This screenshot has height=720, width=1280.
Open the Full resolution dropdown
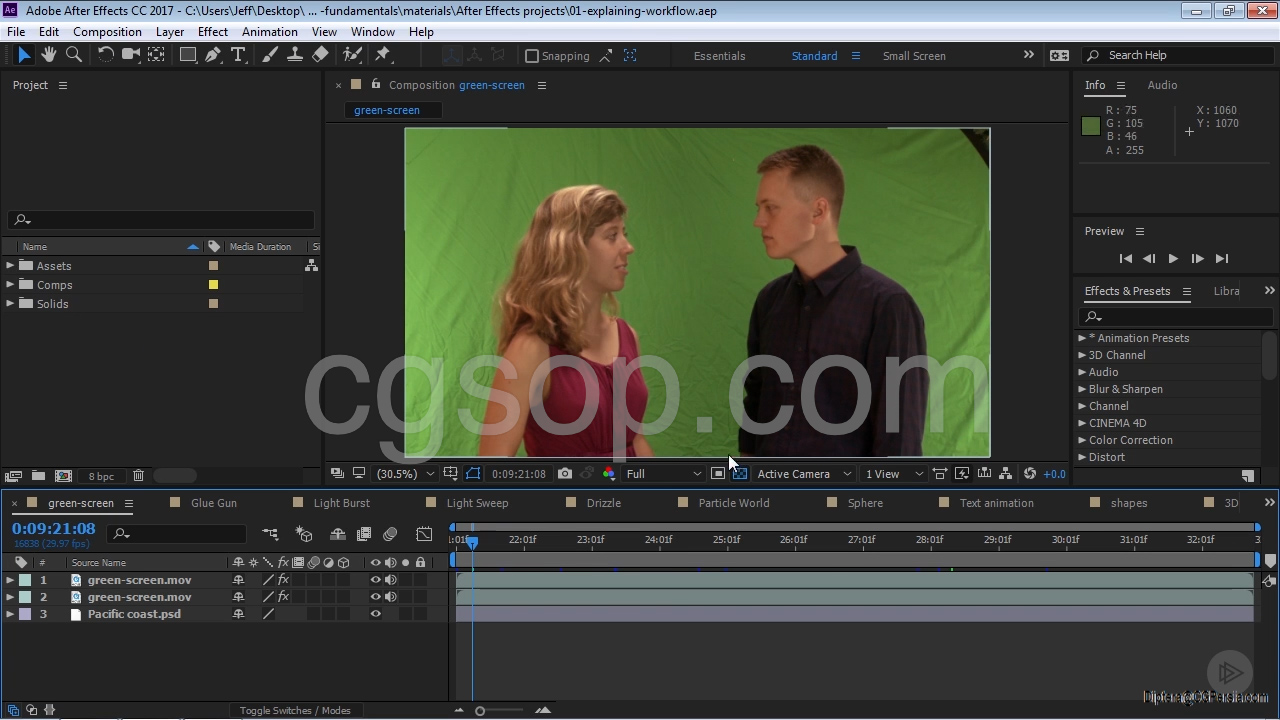point(664,474)
